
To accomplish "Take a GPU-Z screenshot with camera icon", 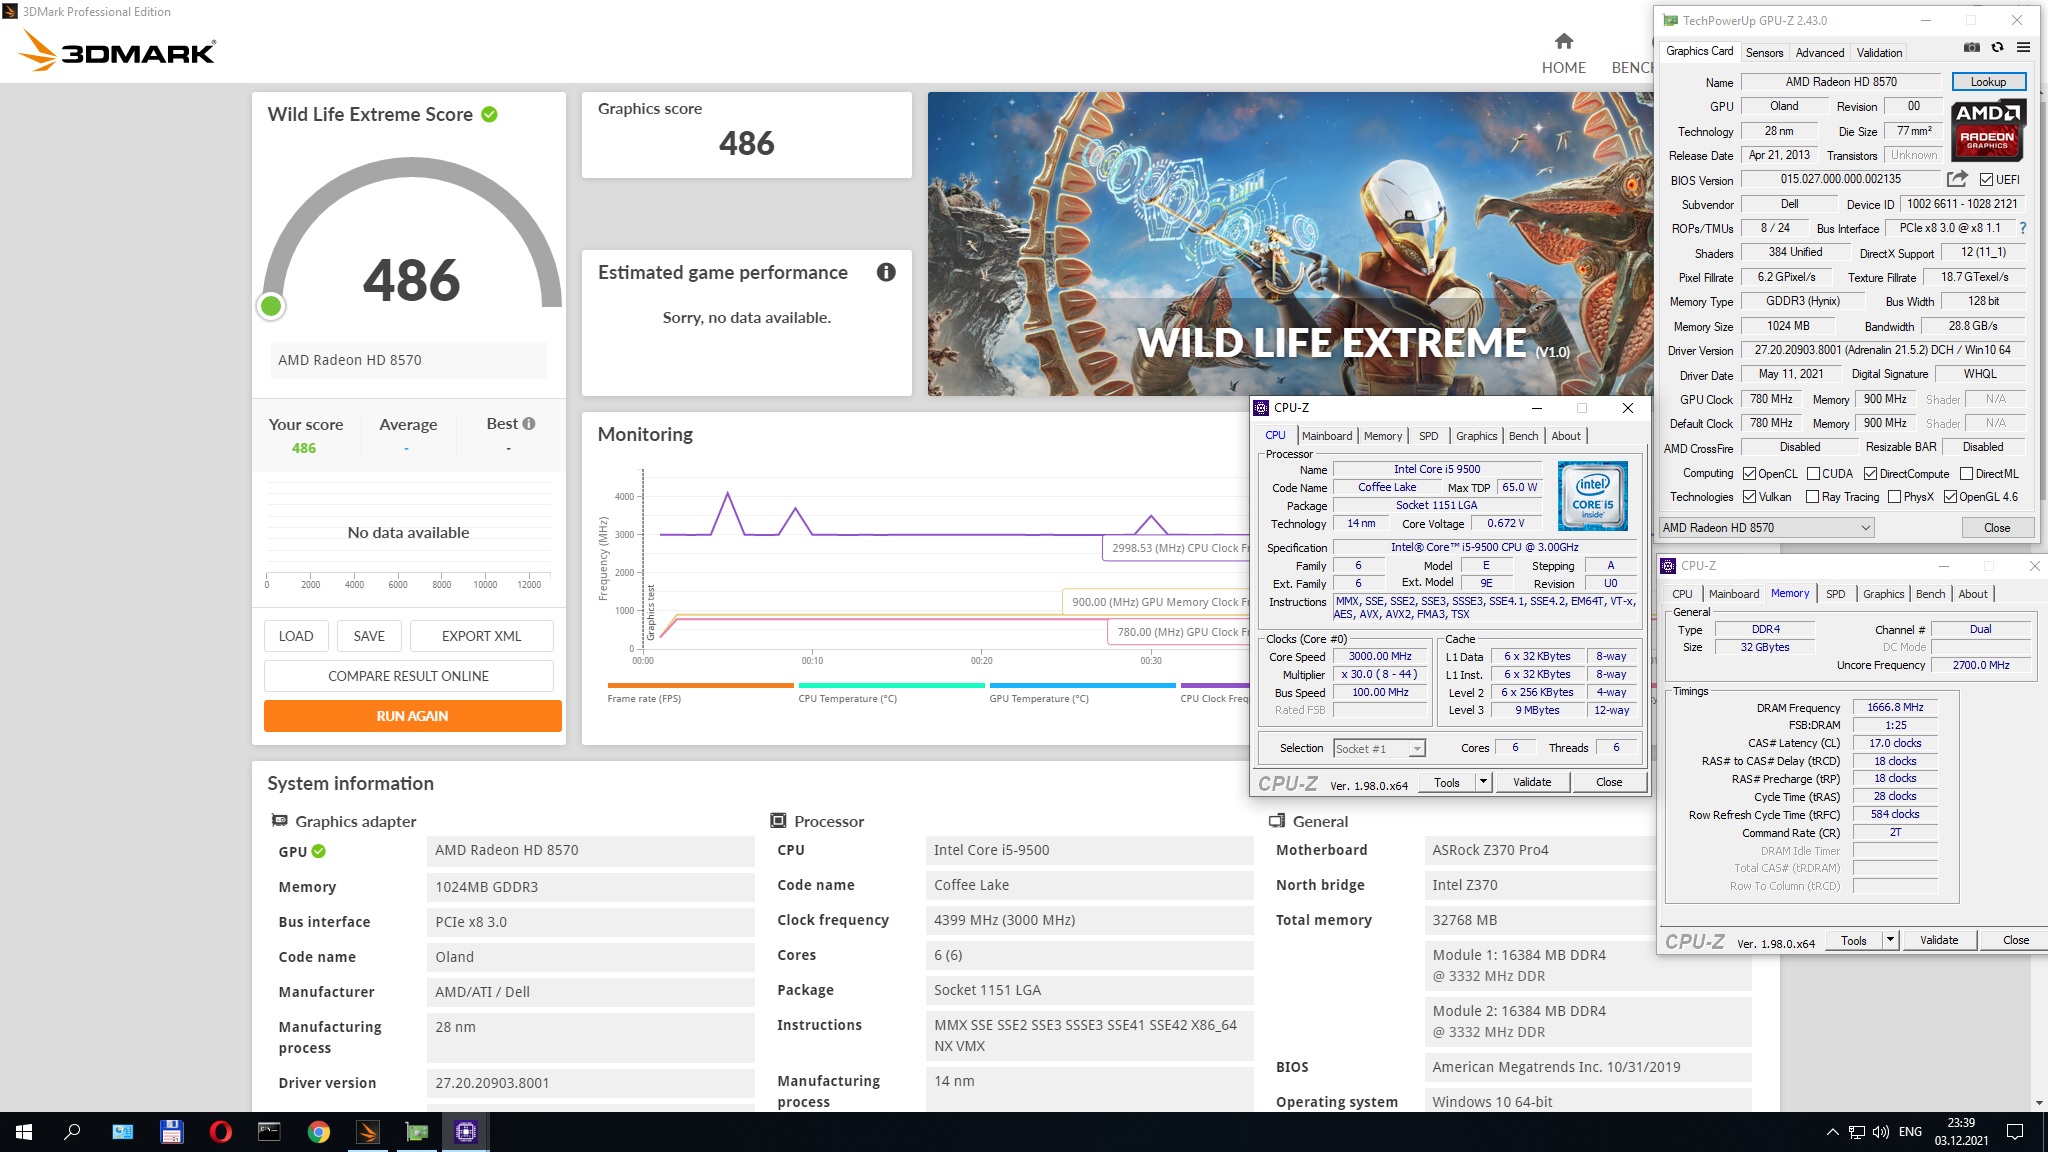I will (x=1971, y=48).
